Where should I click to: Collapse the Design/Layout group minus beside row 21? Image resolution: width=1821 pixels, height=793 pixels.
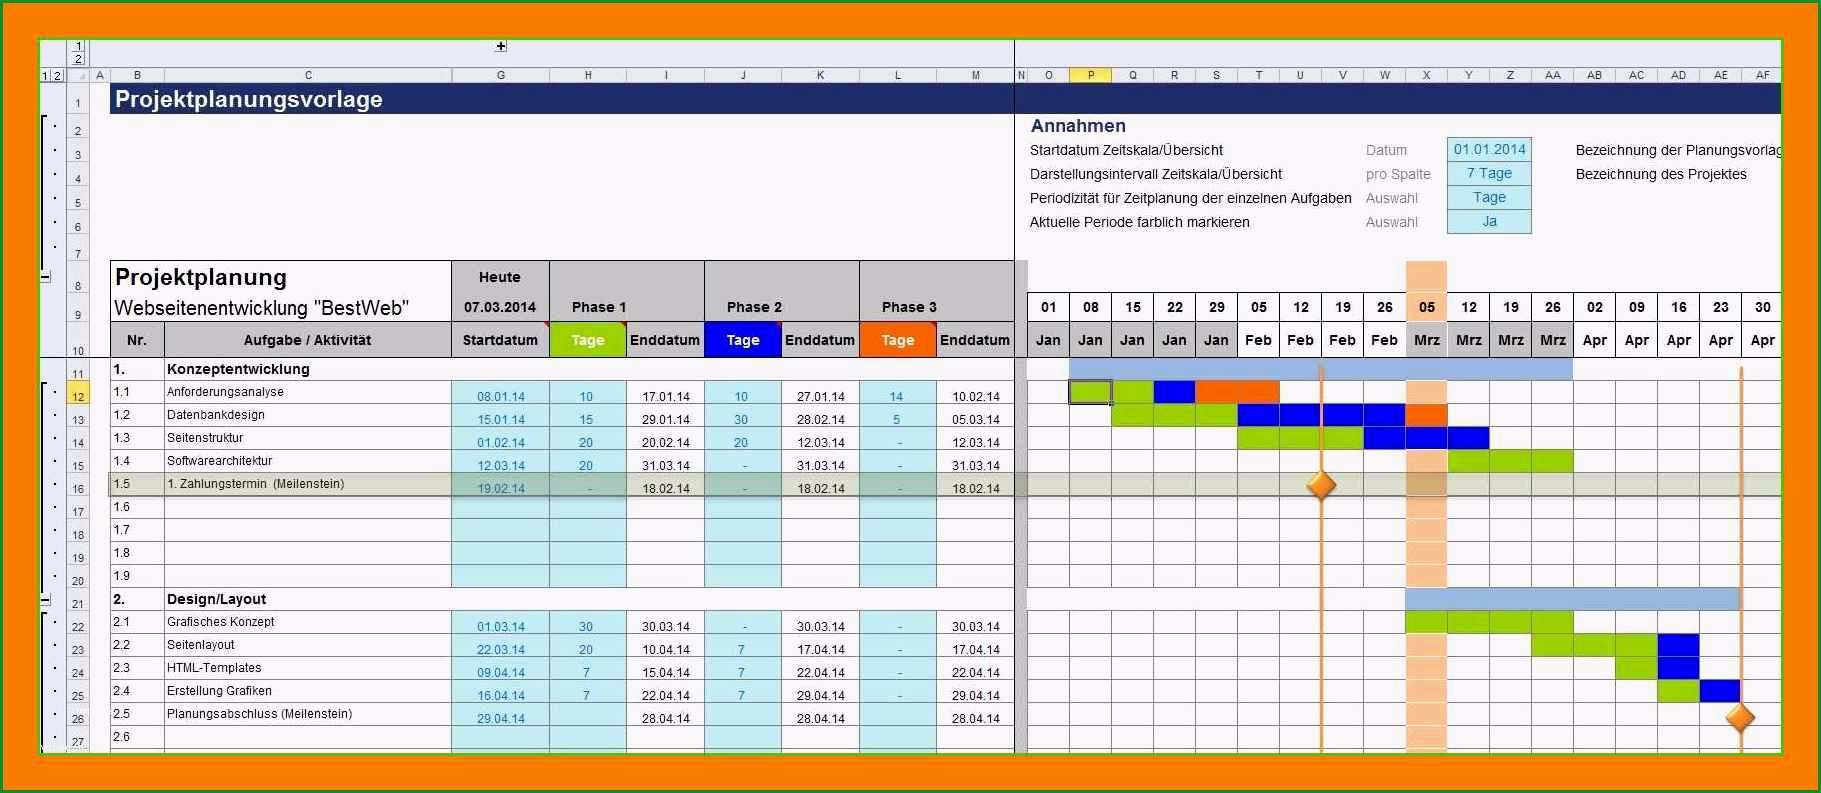pyautogui.click(x=45, y=600)
